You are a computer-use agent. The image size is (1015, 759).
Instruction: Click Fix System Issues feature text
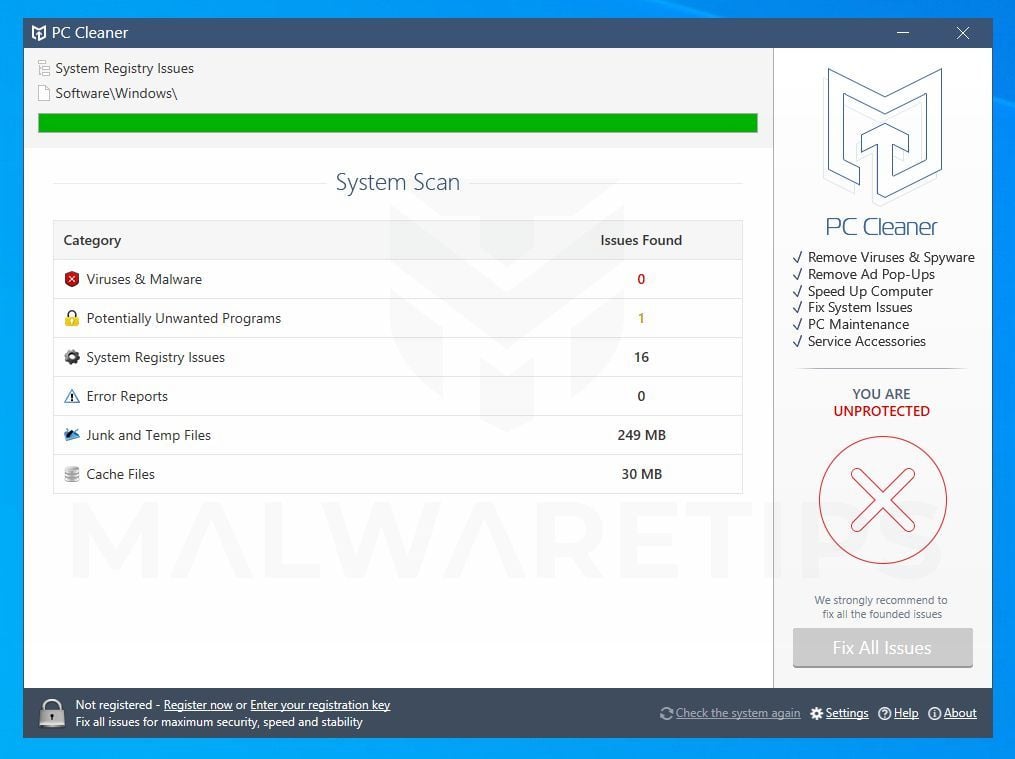coord(860,307)
